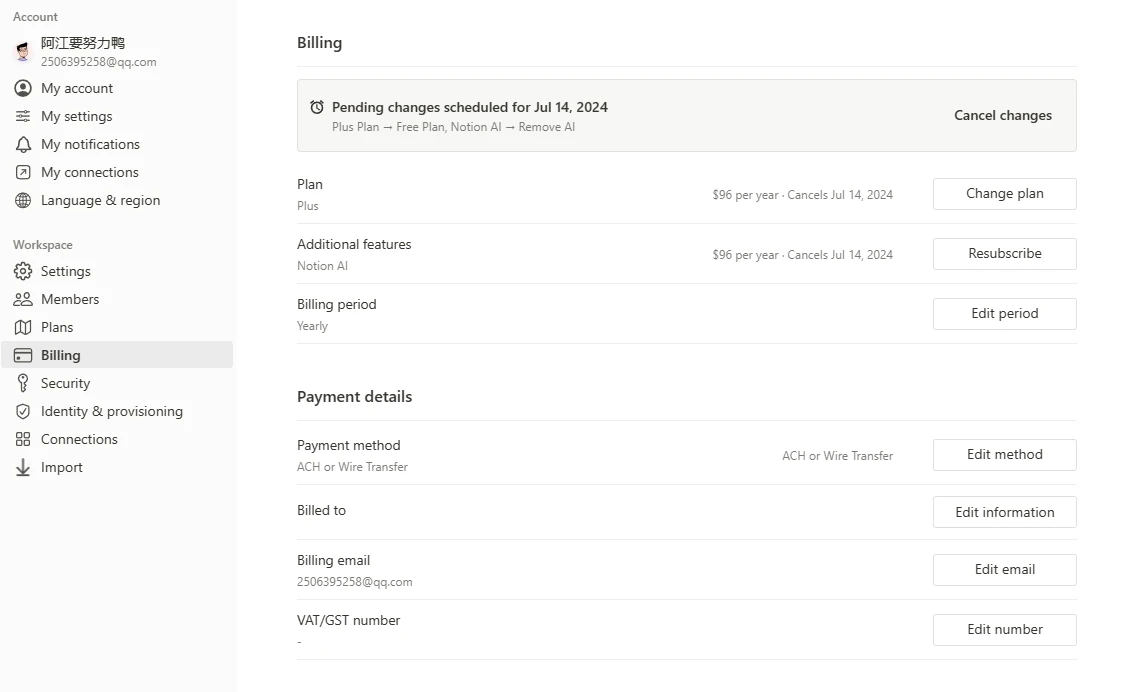The height and width of the screenshot is (692, 1125).
Task: Click the Security key icon
Action: (23, 383)
